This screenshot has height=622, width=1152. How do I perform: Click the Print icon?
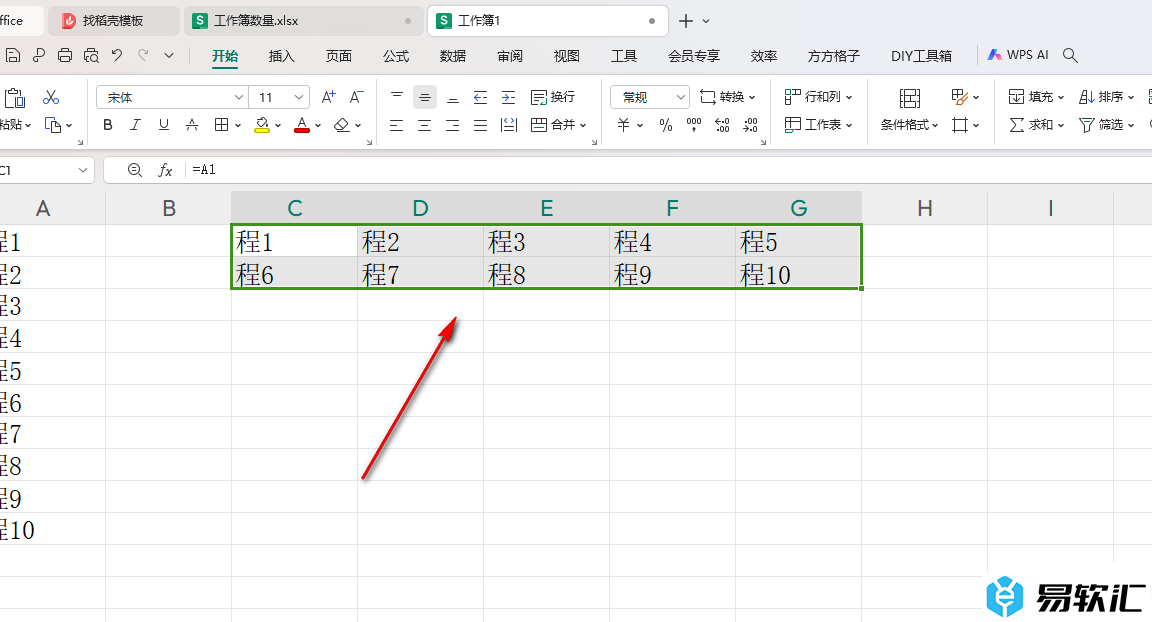65,55
